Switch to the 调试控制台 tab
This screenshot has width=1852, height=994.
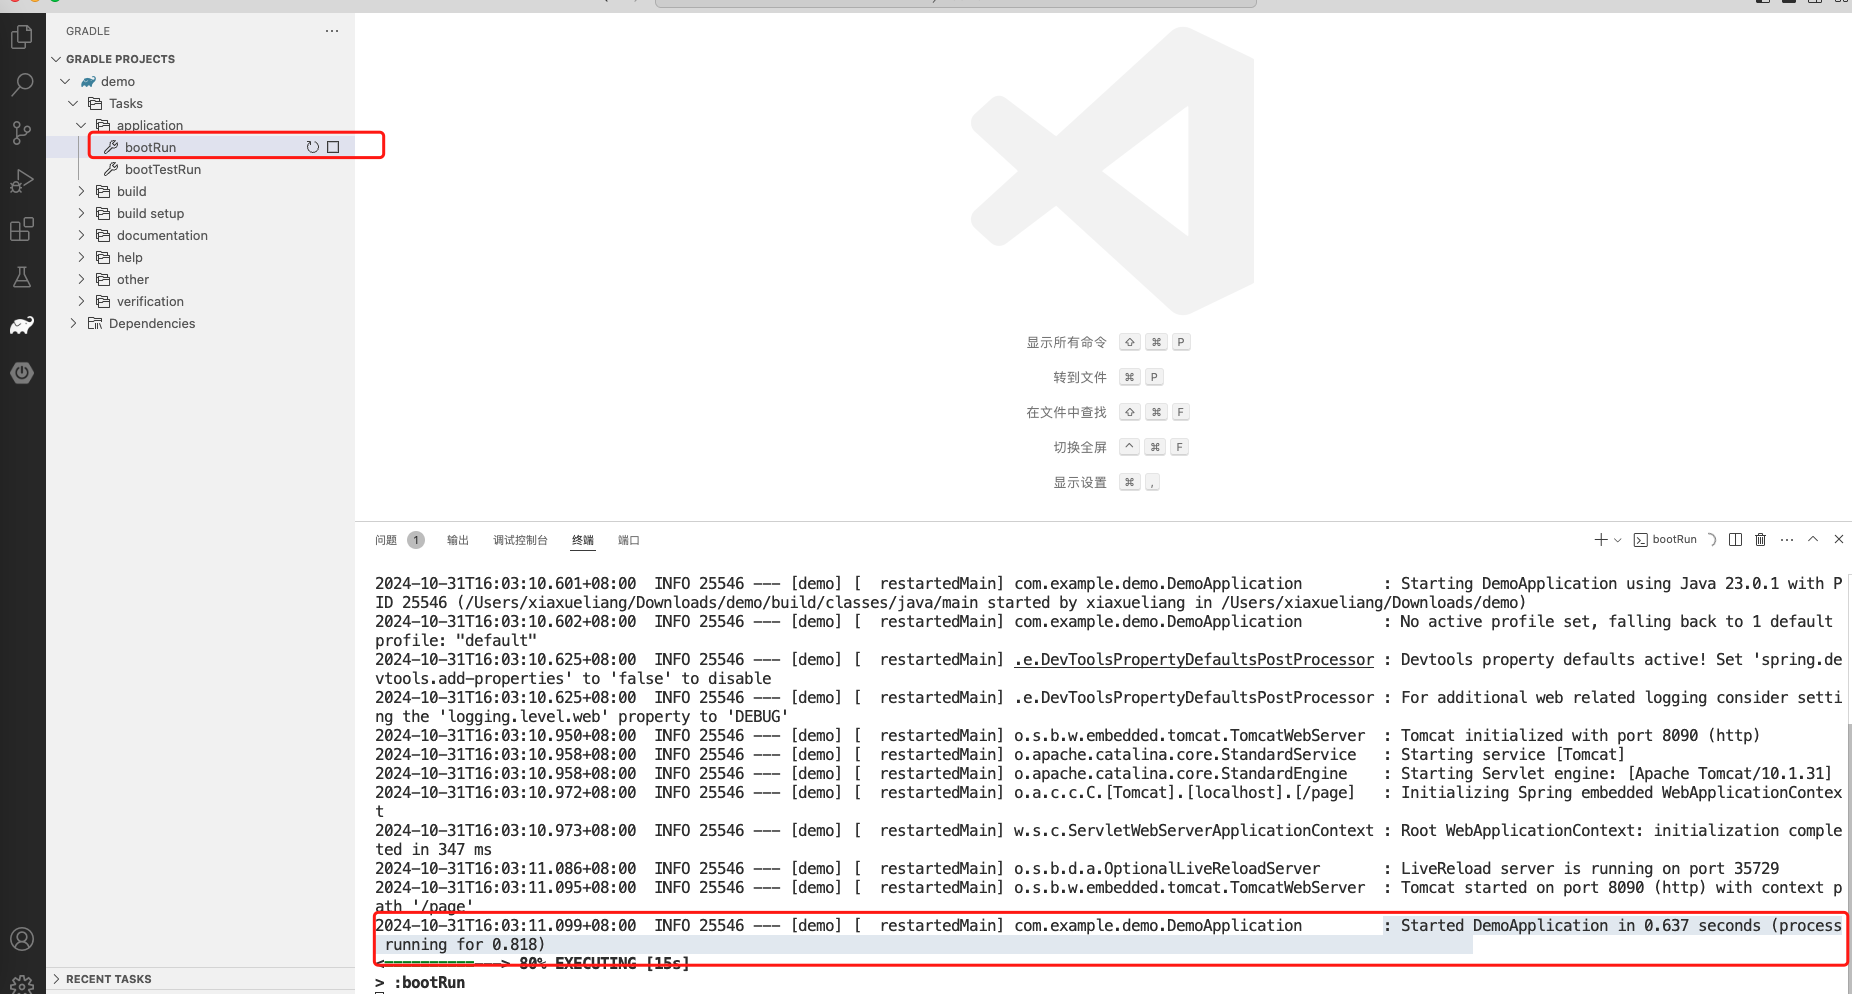(x=520, y=540)
